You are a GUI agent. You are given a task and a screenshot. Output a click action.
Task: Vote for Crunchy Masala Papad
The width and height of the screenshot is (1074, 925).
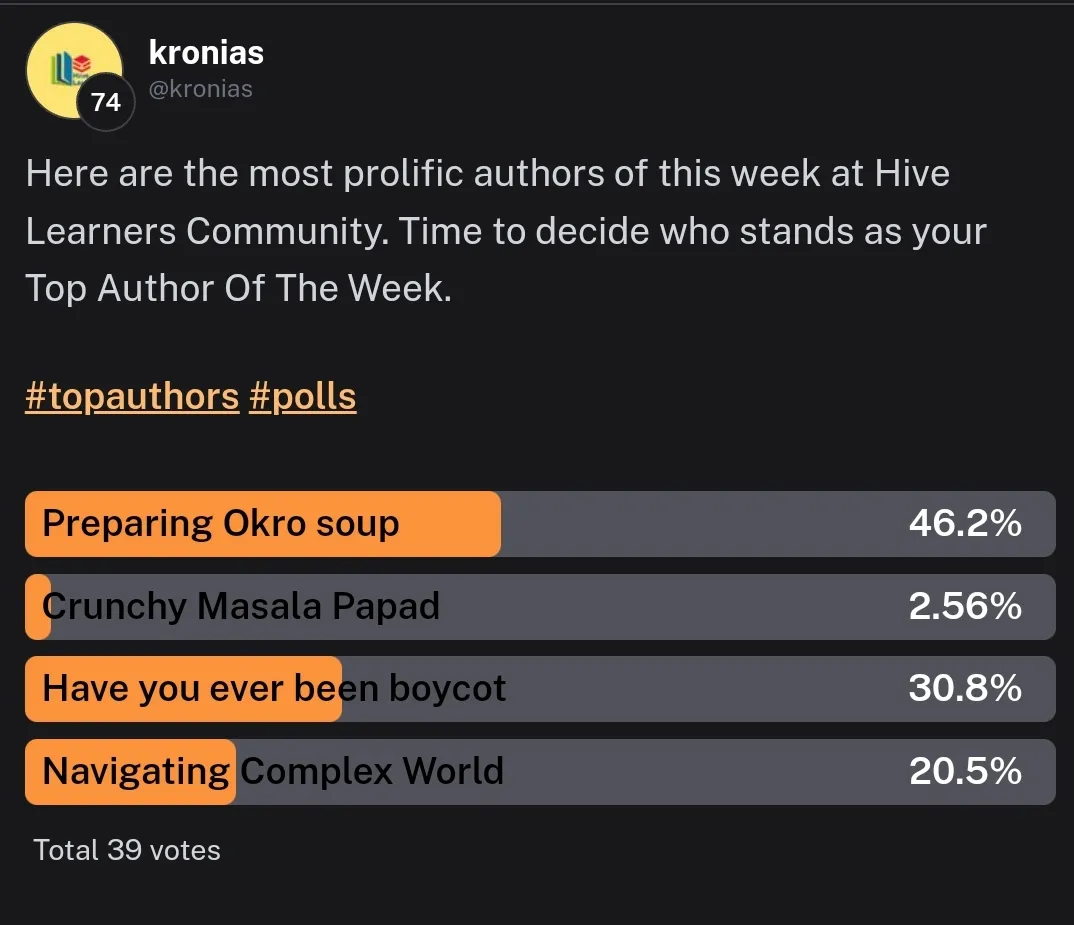(241, 607)
